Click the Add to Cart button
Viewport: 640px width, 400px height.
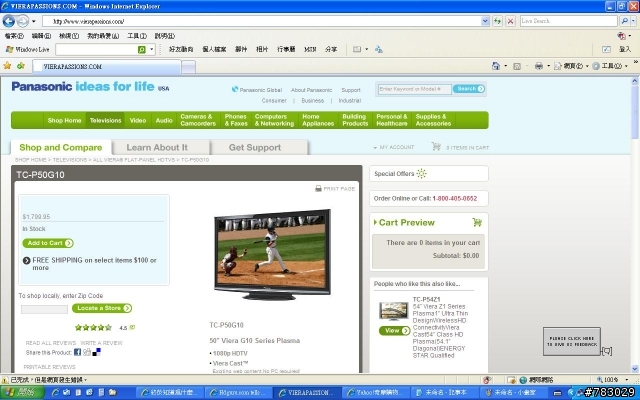coord(48,243)
